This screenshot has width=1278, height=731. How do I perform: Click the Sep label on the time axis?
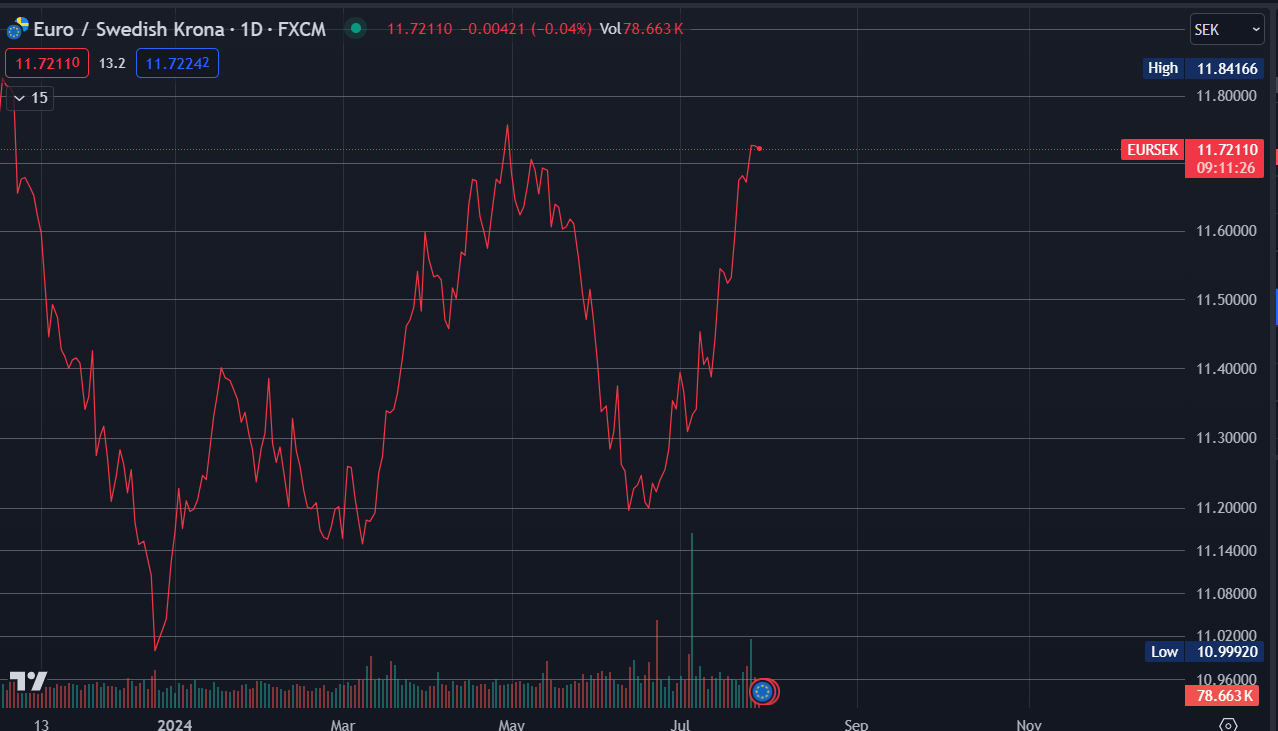pyautogui.click(x=856, y=724)
